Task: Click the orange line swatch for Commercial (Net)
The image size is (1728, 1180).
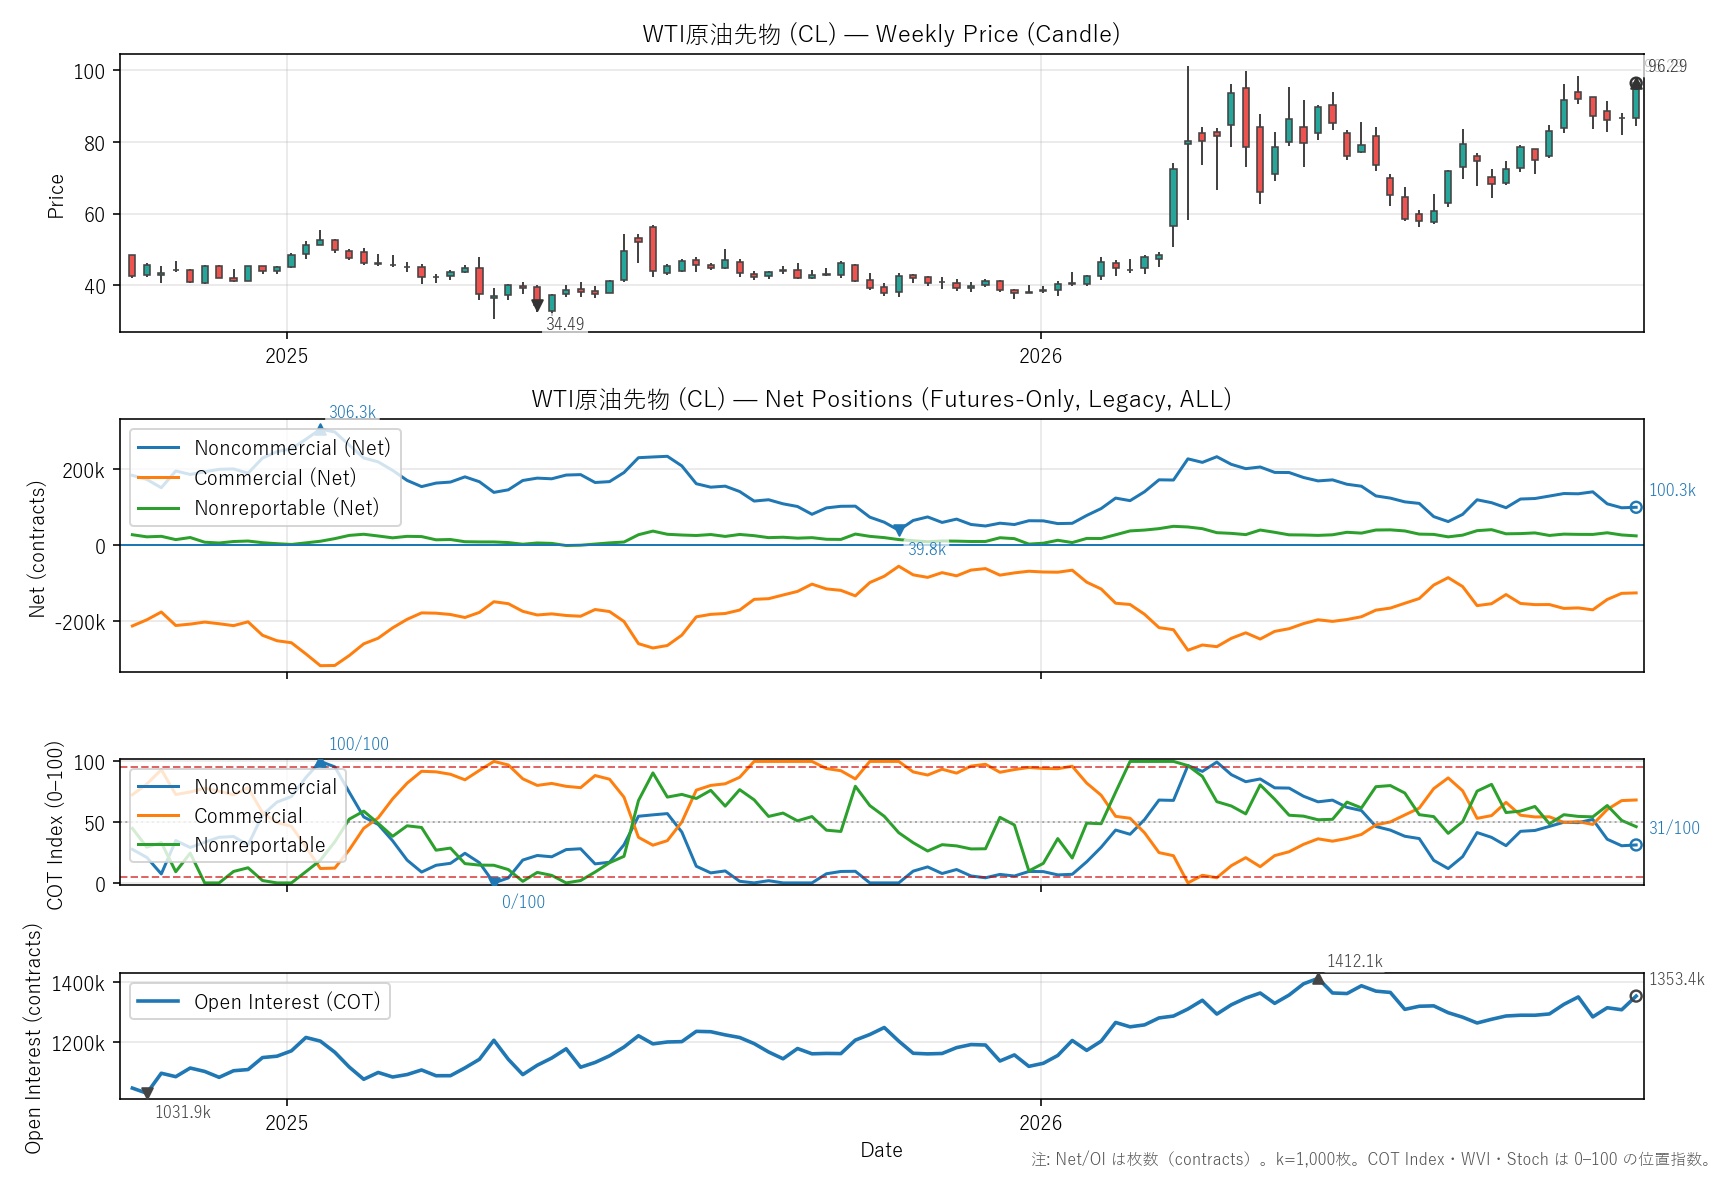Action: [x=159, y=478]
